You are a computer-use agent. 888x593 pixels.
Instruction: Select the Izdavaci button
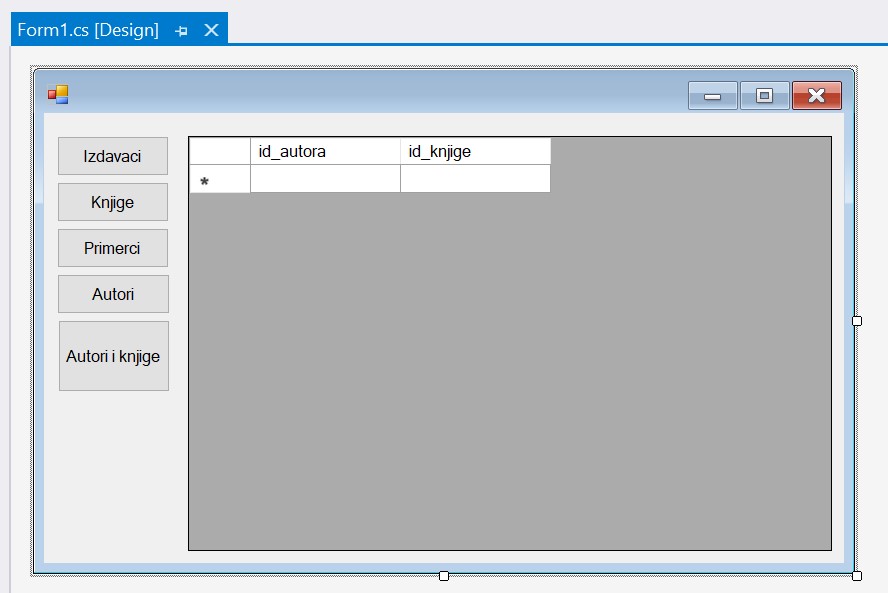(113, 157)
